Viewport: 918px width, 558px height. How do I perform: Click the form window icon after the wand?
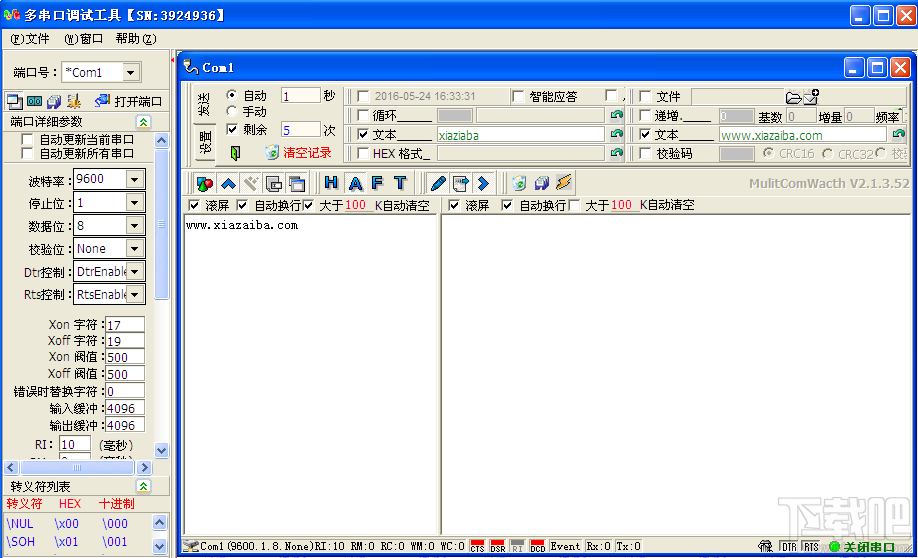[x=273, y=184]
